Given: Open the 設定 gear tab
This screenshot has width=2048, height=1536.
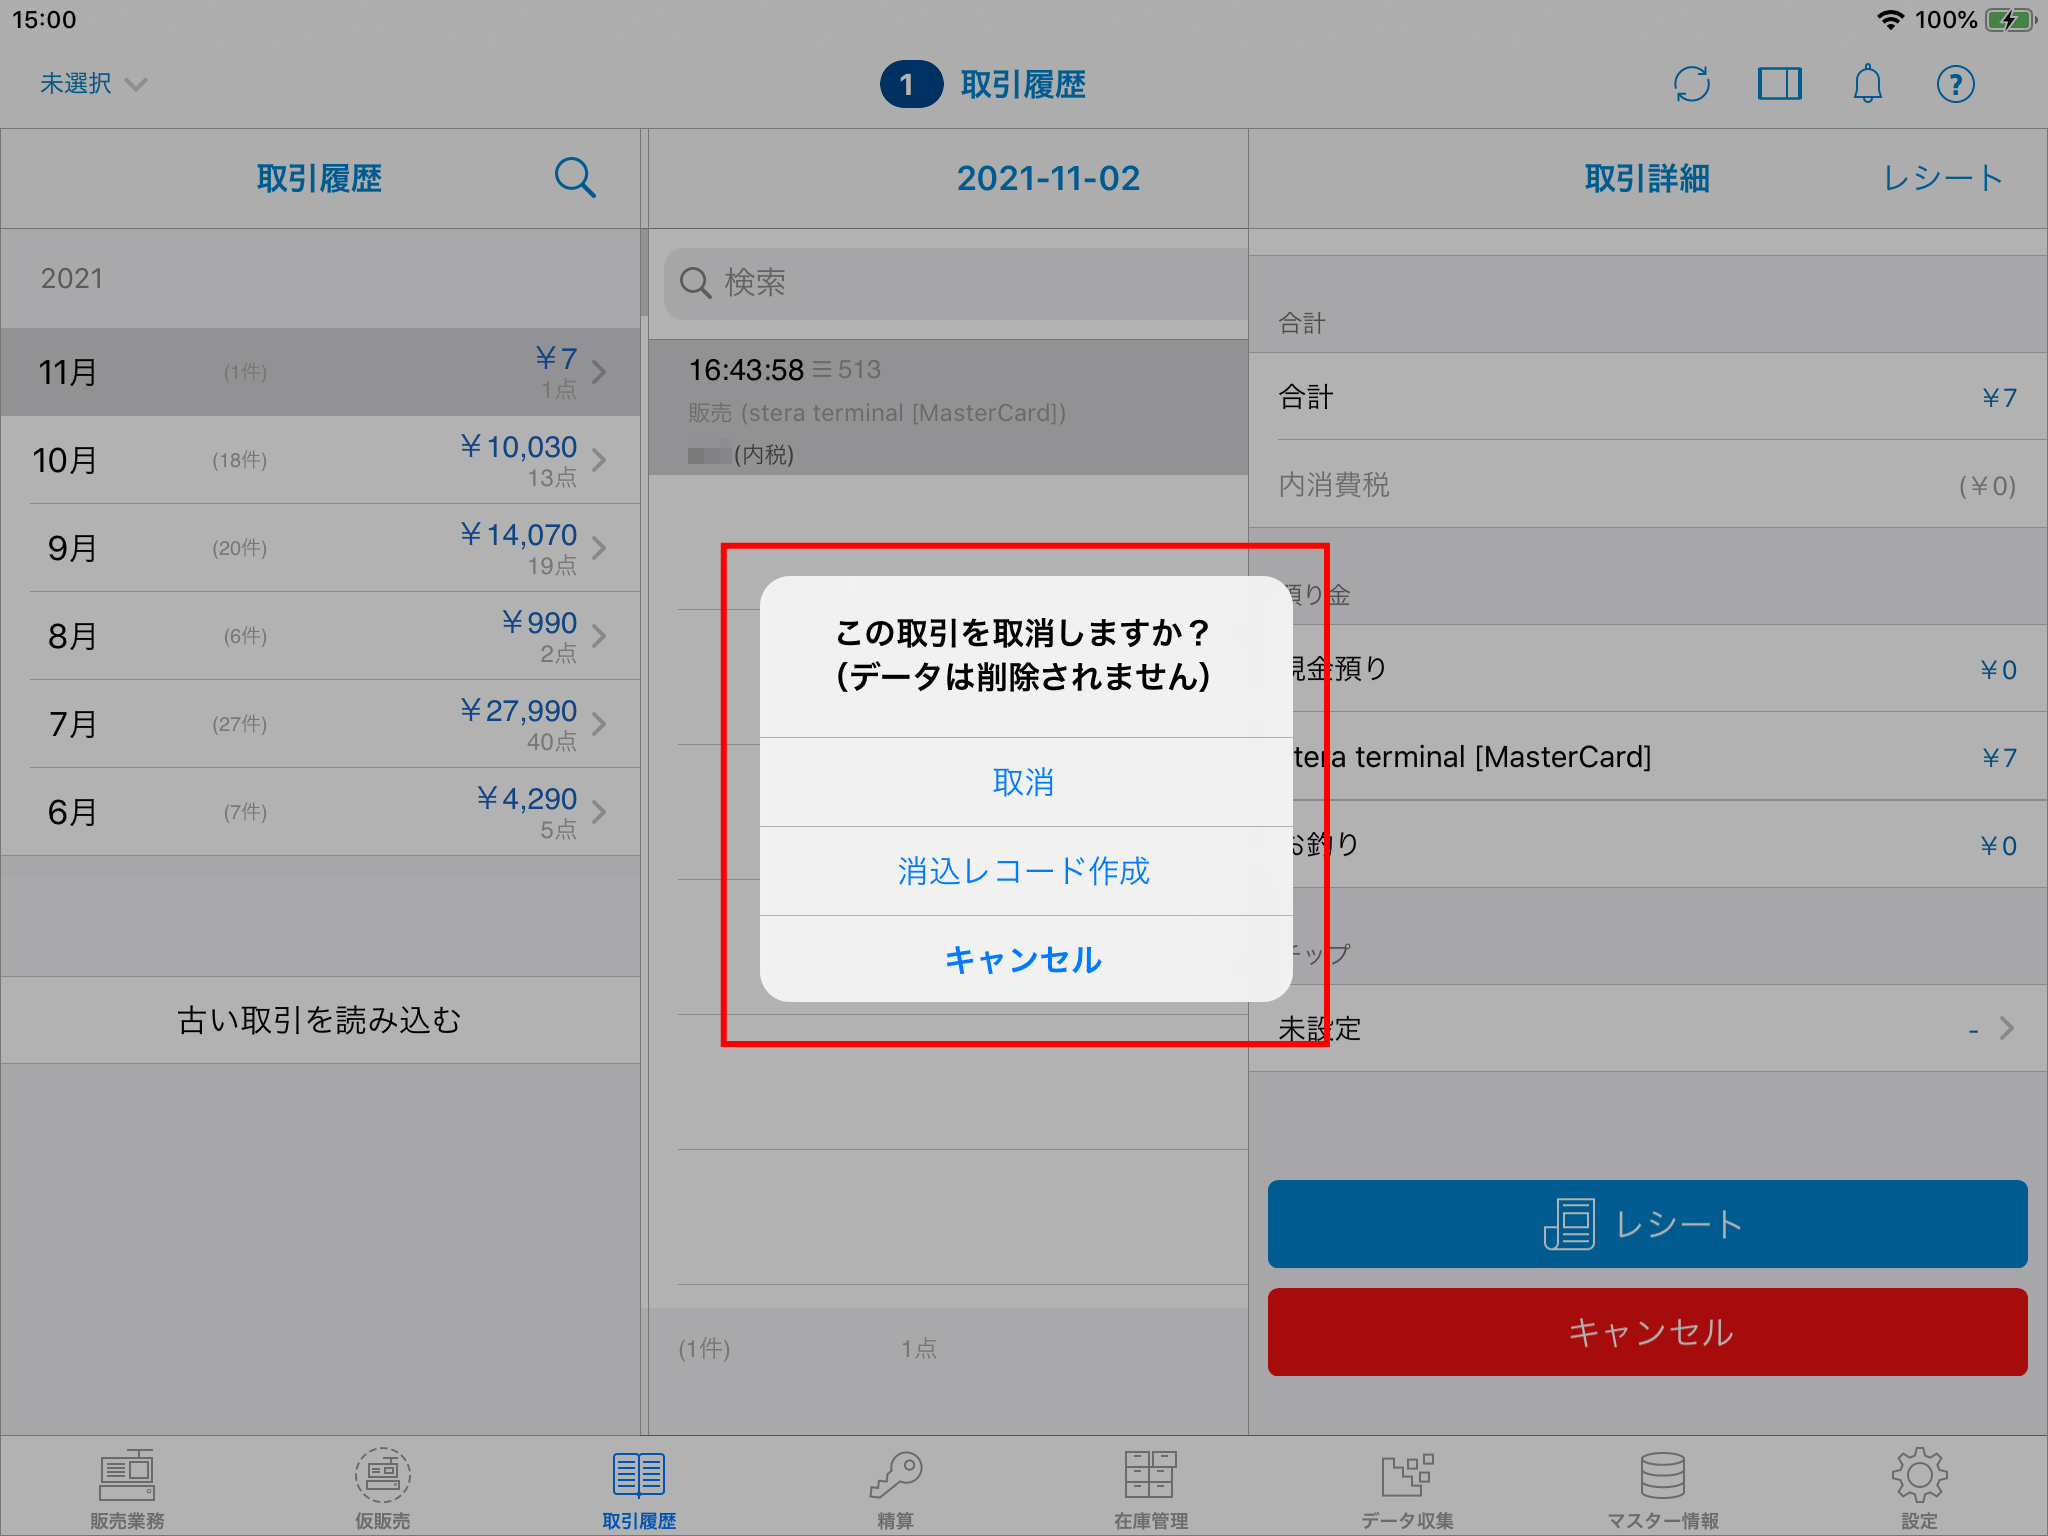Looking at the screenshot, I should [1919, 1489].
